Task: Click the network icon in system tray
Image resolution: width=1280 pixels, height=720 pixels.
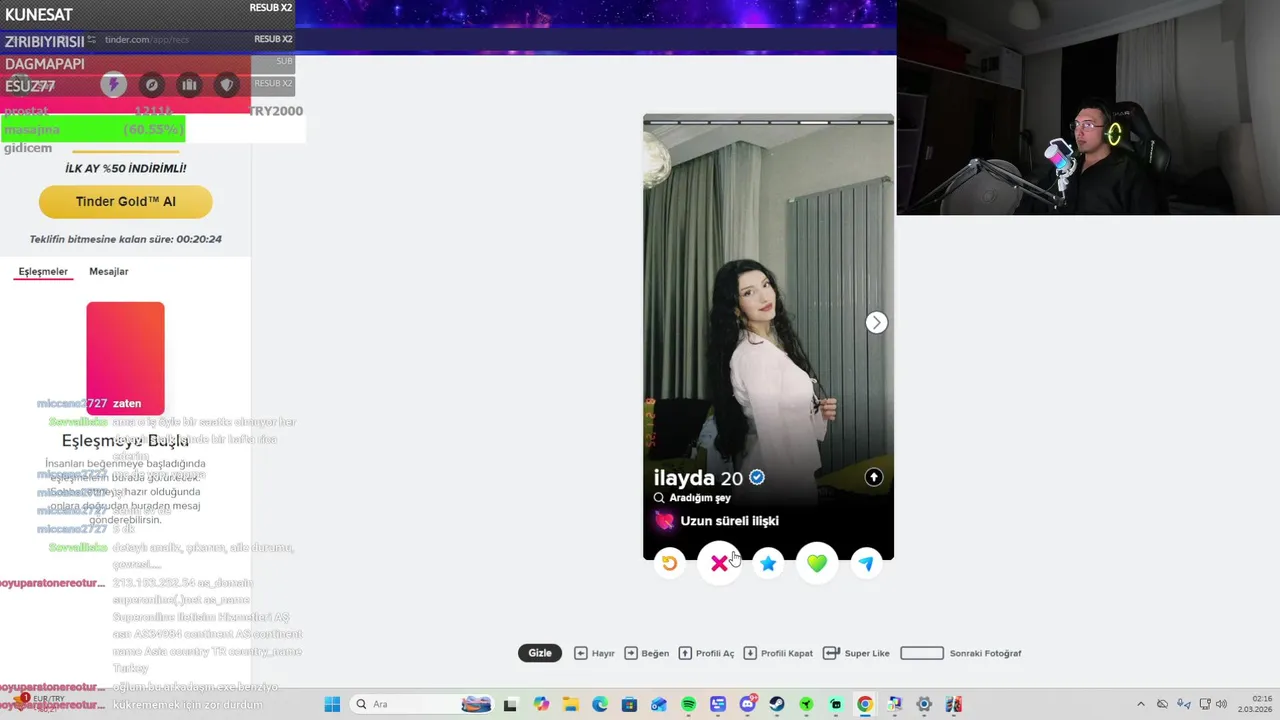Action: pyautogui.click(x=1204, y=704)
